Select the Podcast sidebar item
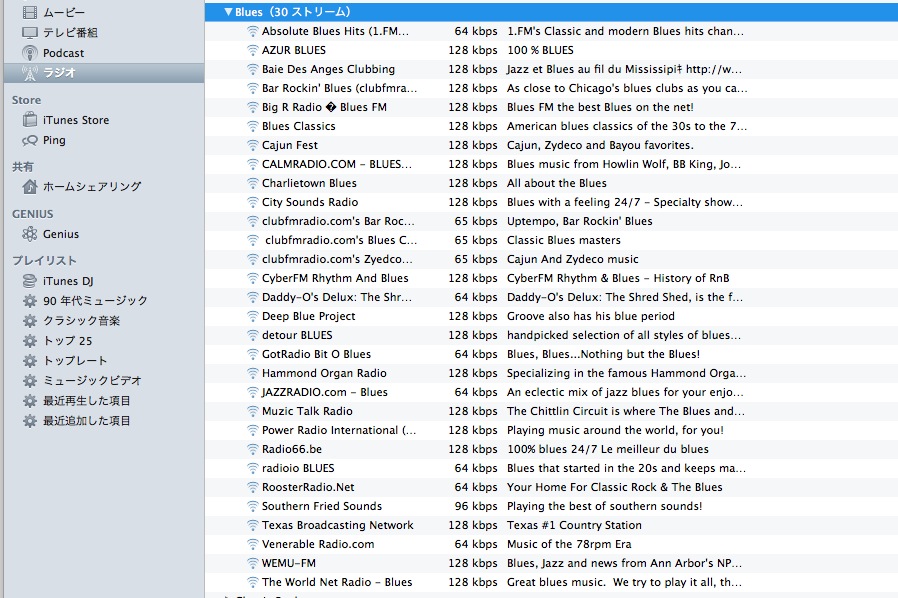This screenshot has width=898, height=598. [64, 53]
